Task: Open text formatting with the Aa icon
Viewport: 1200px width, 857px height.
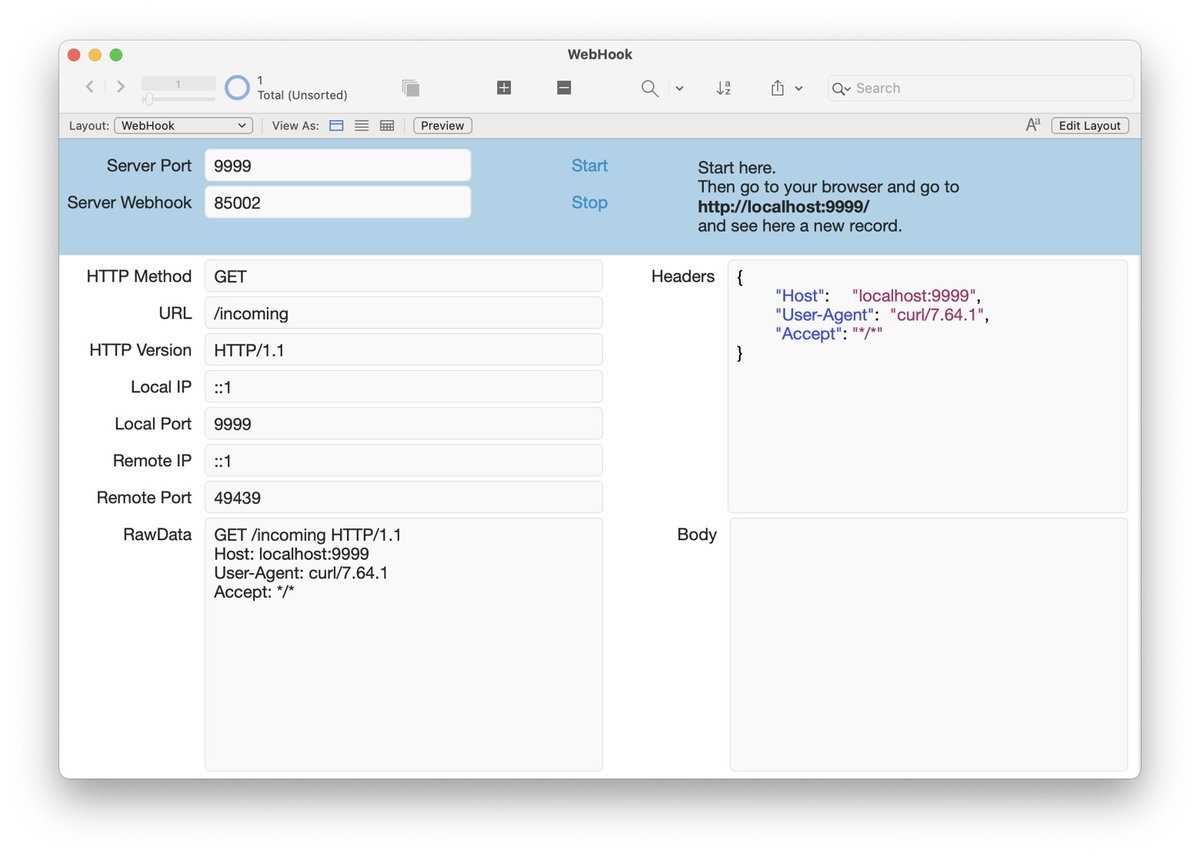Action: [x=1031, y=125]
